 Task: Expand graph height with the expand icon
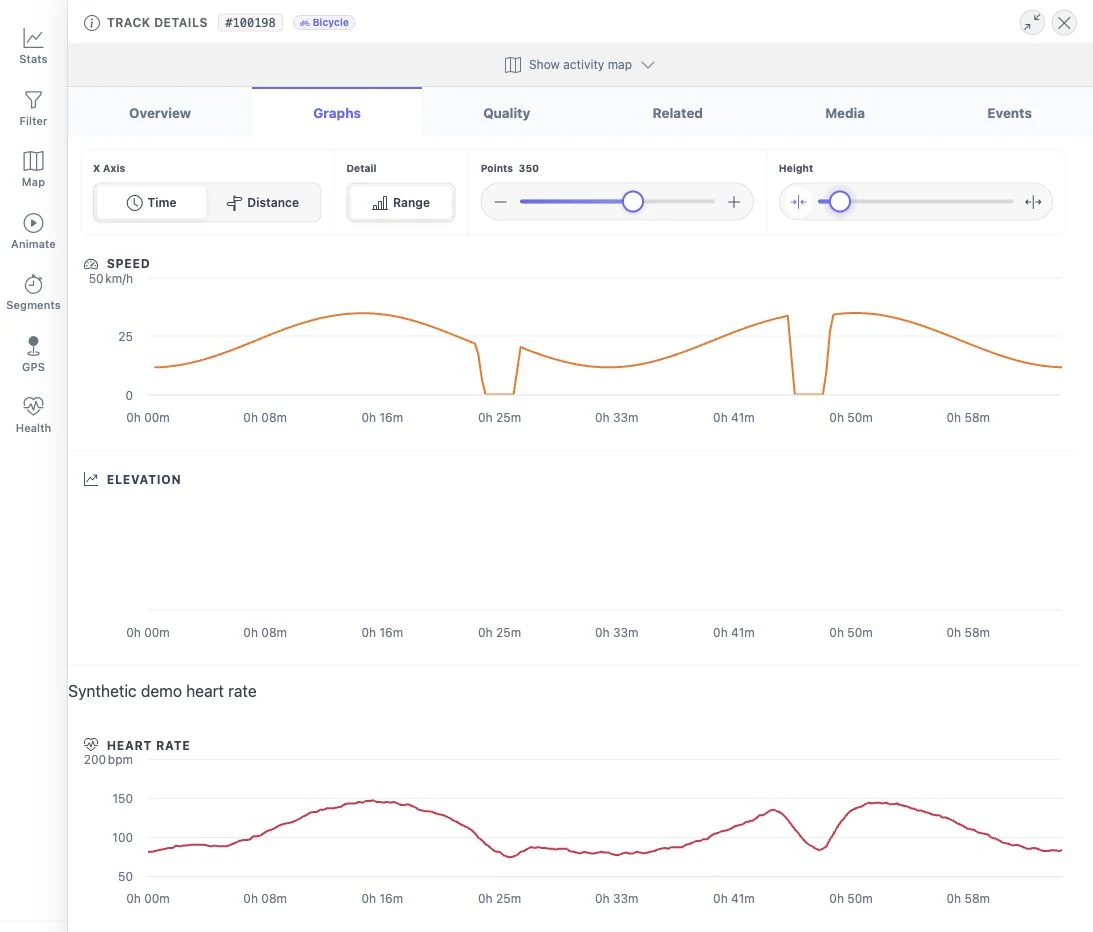click(1032, 202)
